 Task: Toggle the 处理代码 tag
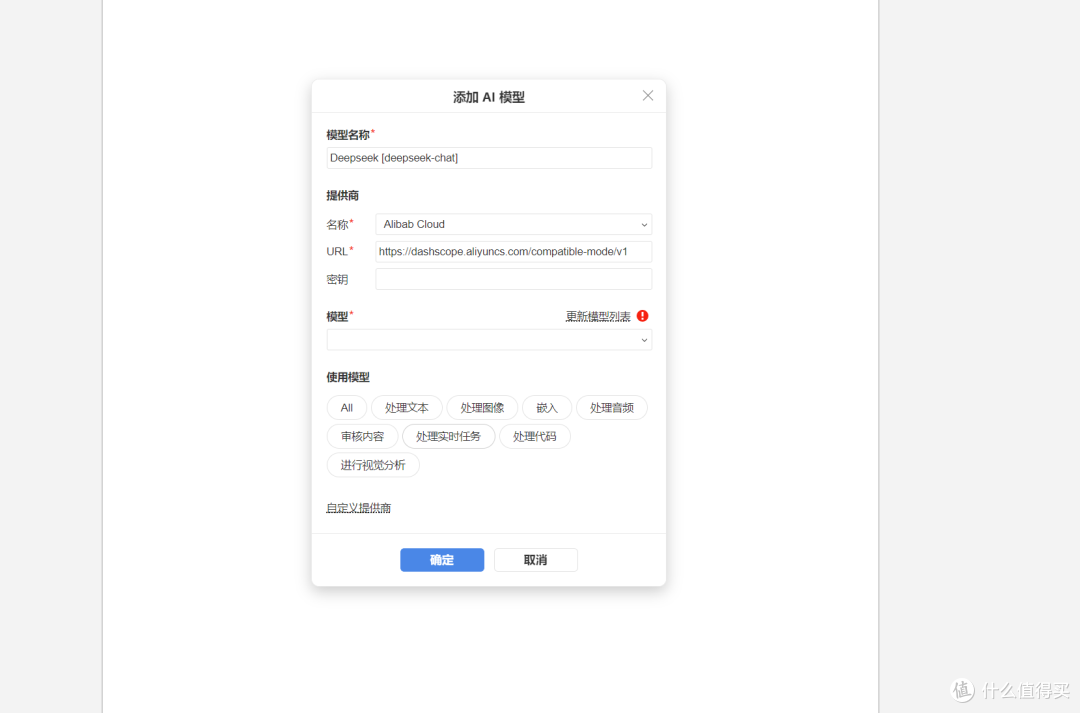pos(534,436)
